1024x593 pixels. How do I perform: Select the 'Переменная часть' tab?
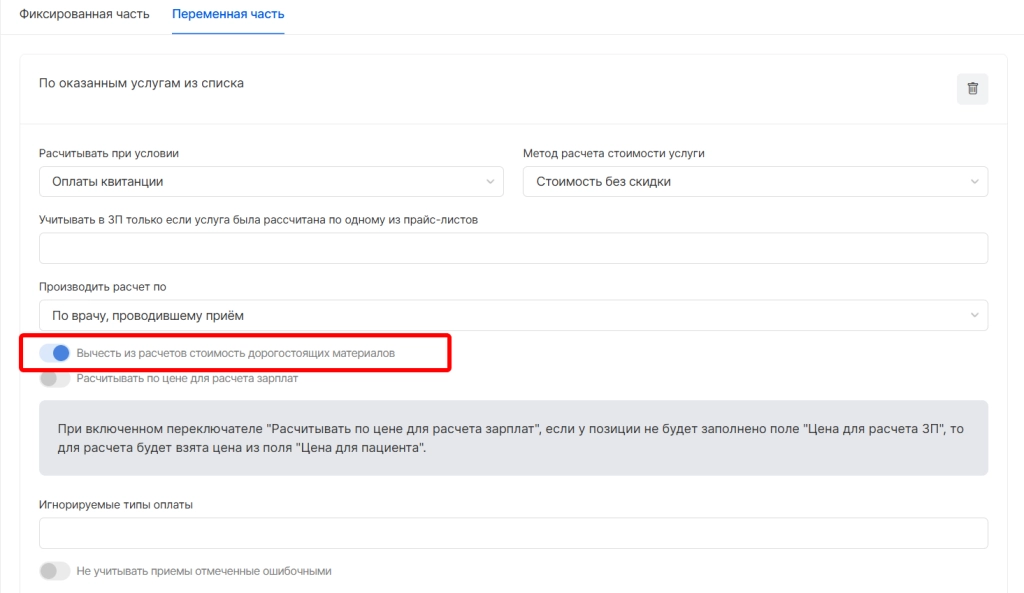click(x=228, y=15)
